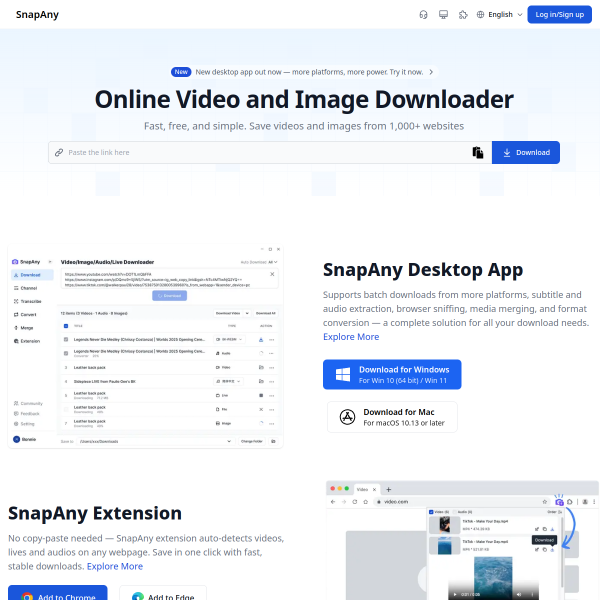600x600 pixels.
Task: Click Add to Chrome button
Action: (x=58, y=592)
